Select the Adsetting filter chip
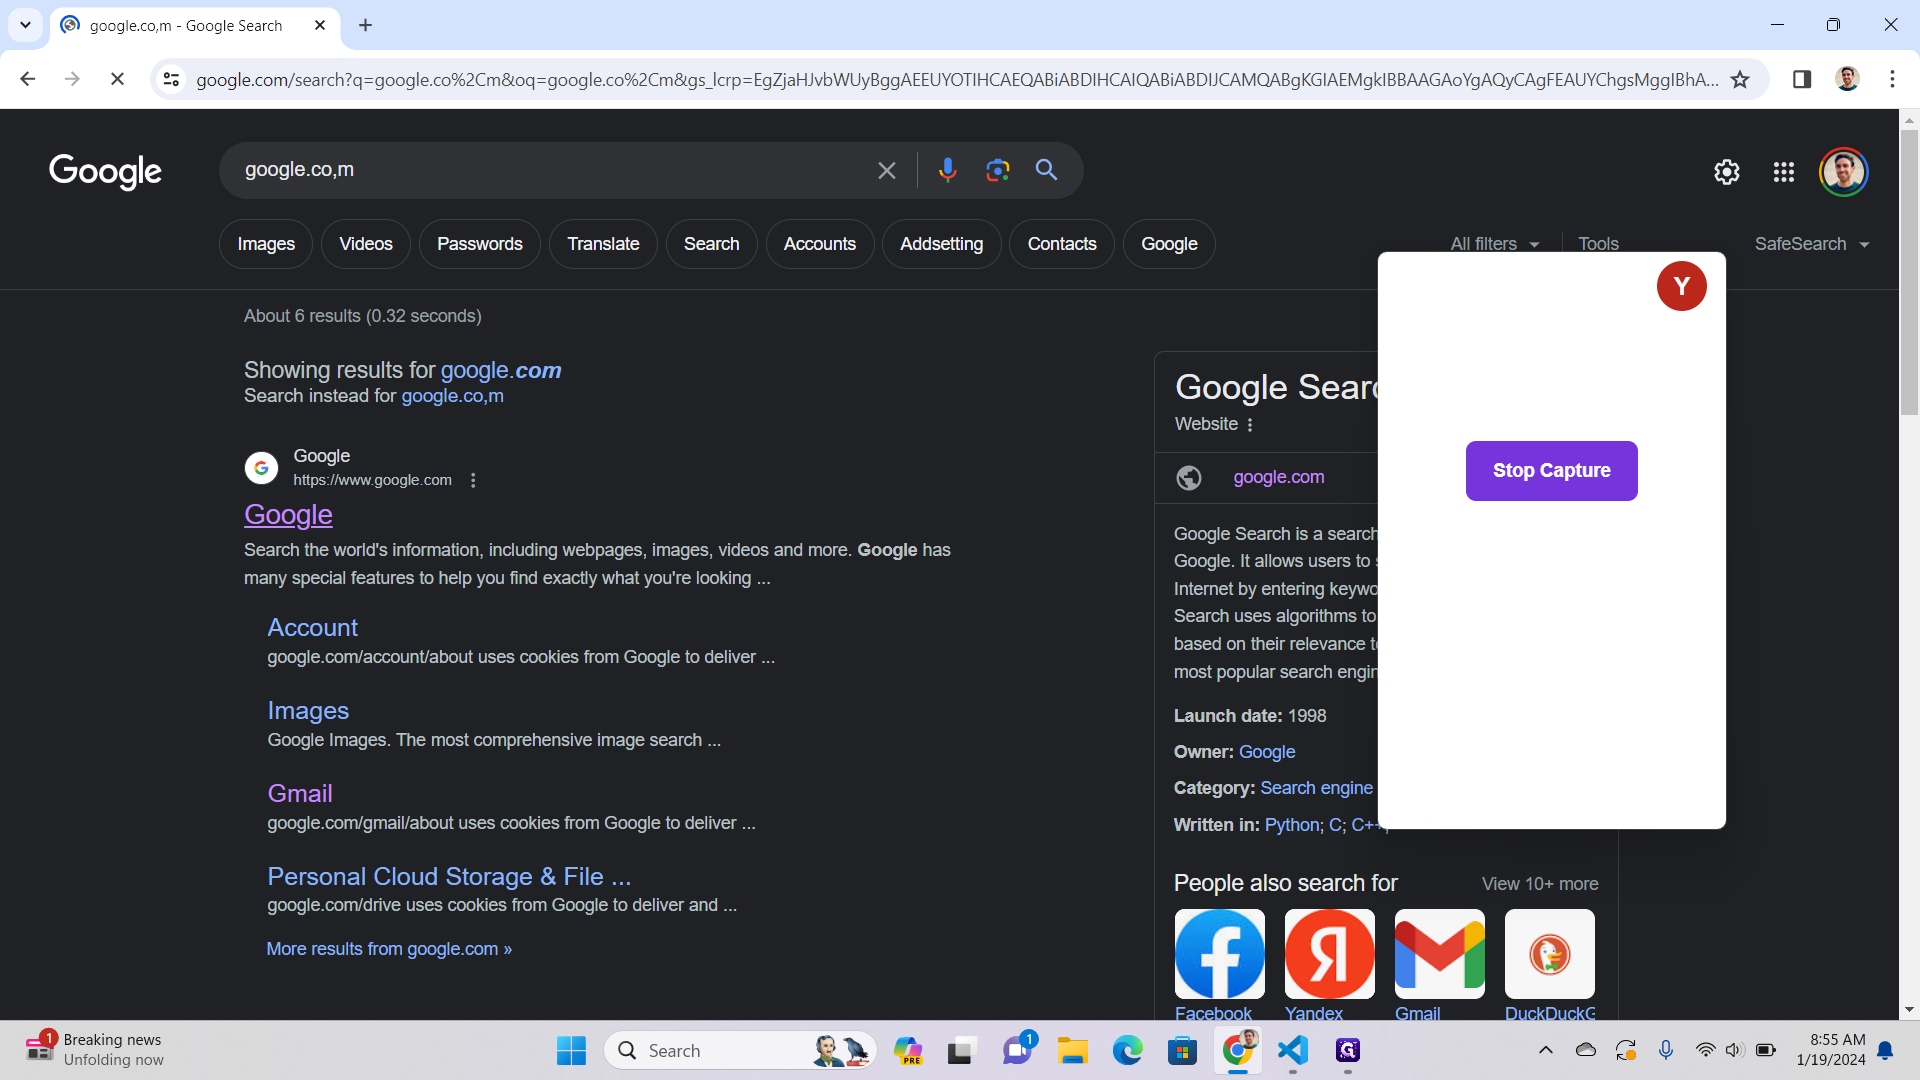This screenshot has height=1080, width=1920. 941,244
